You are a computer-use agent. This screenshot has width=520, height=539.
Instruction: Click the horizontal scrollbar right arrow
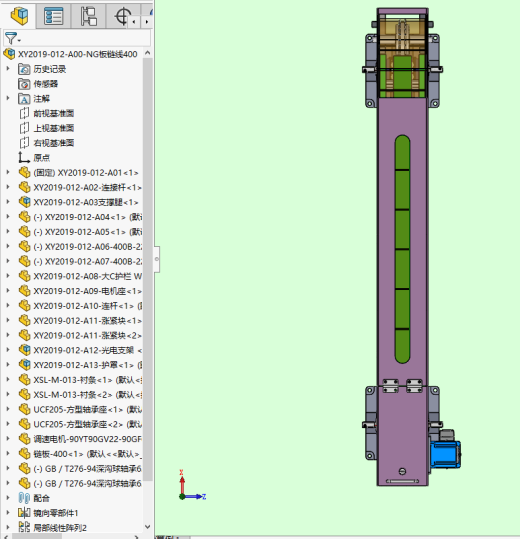(137, 536)
